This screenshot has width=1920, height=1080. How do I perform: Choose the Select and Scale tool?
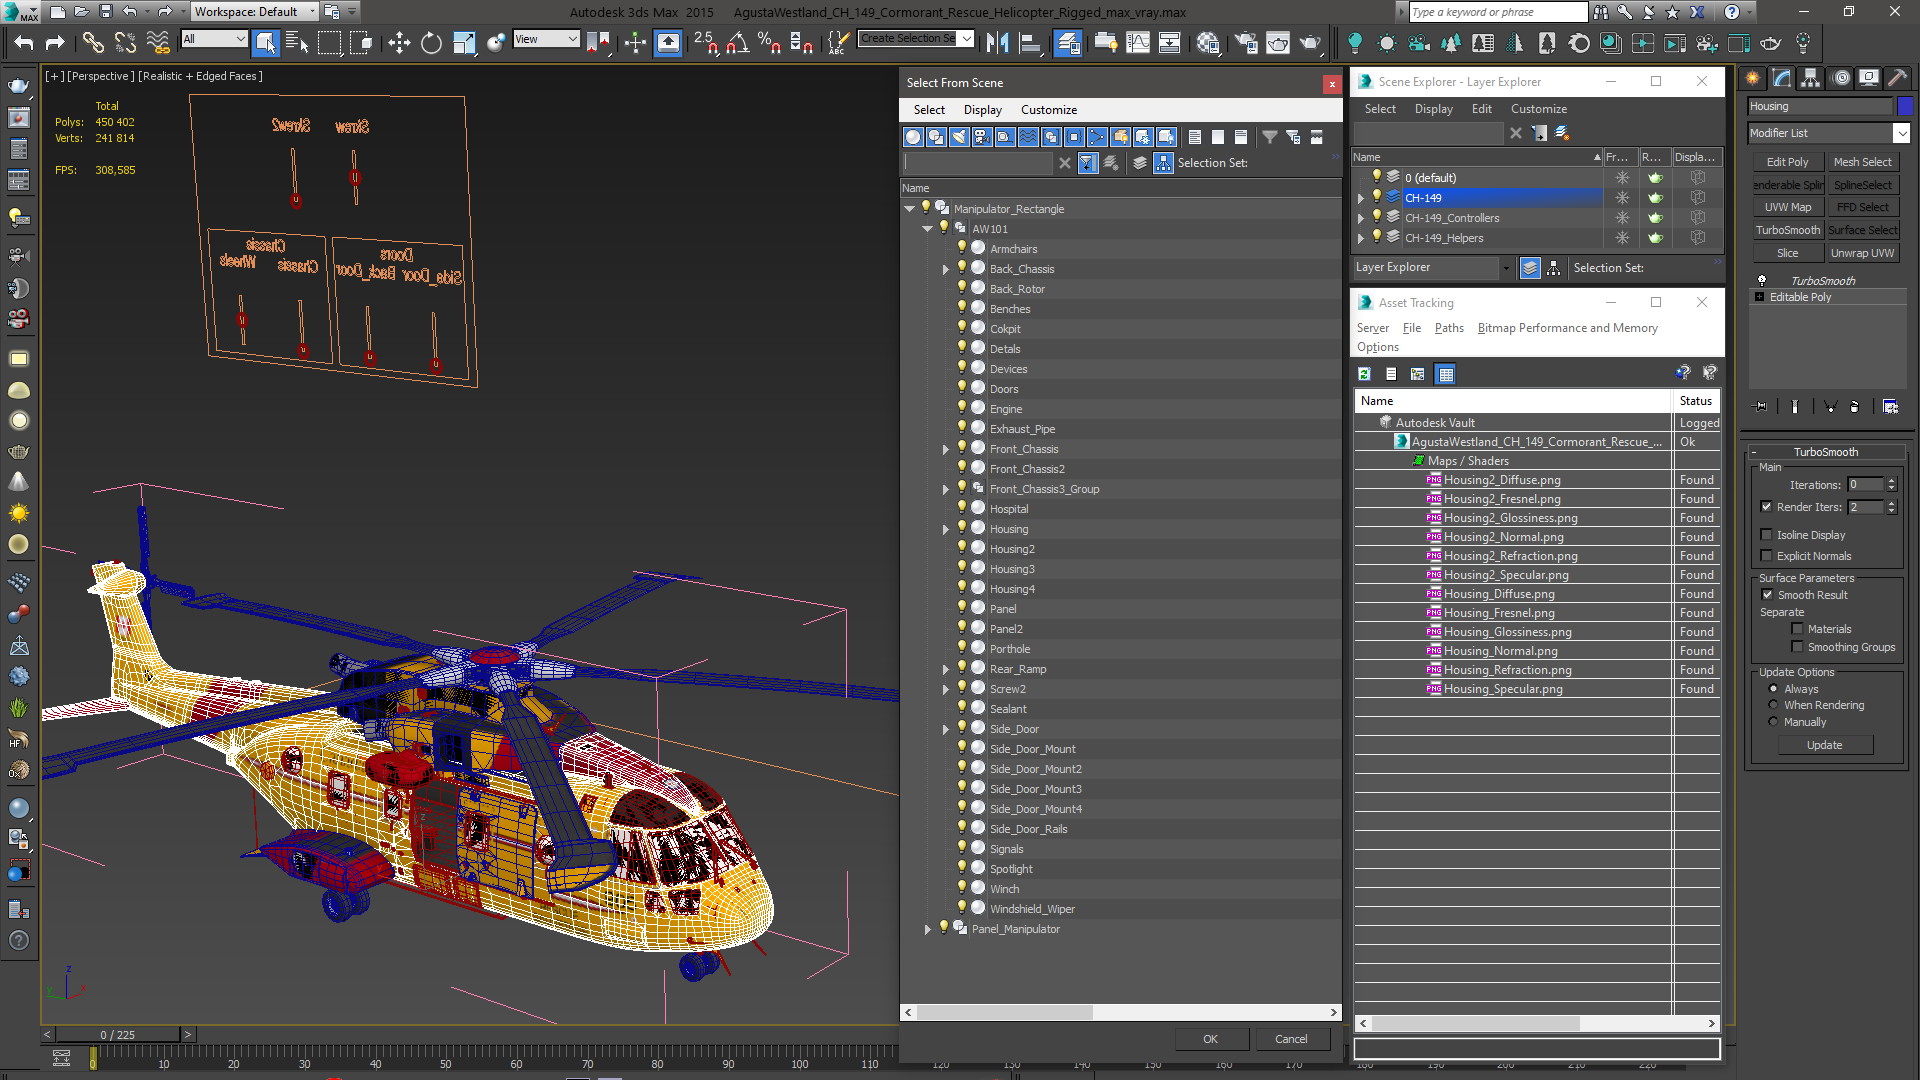pyautogui.click(x=463, y=42)
